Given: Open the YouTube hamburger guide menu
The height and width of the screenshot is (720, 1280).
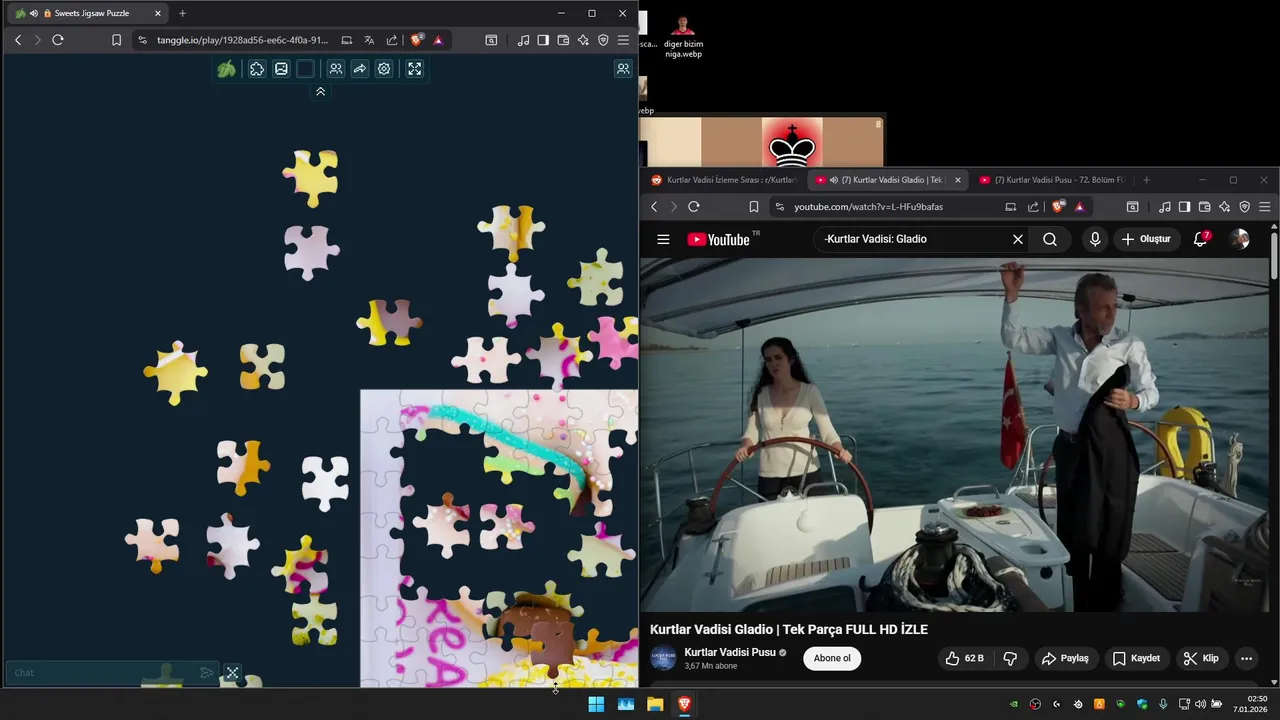Looking at the screenshot, I should pos(663,239).
